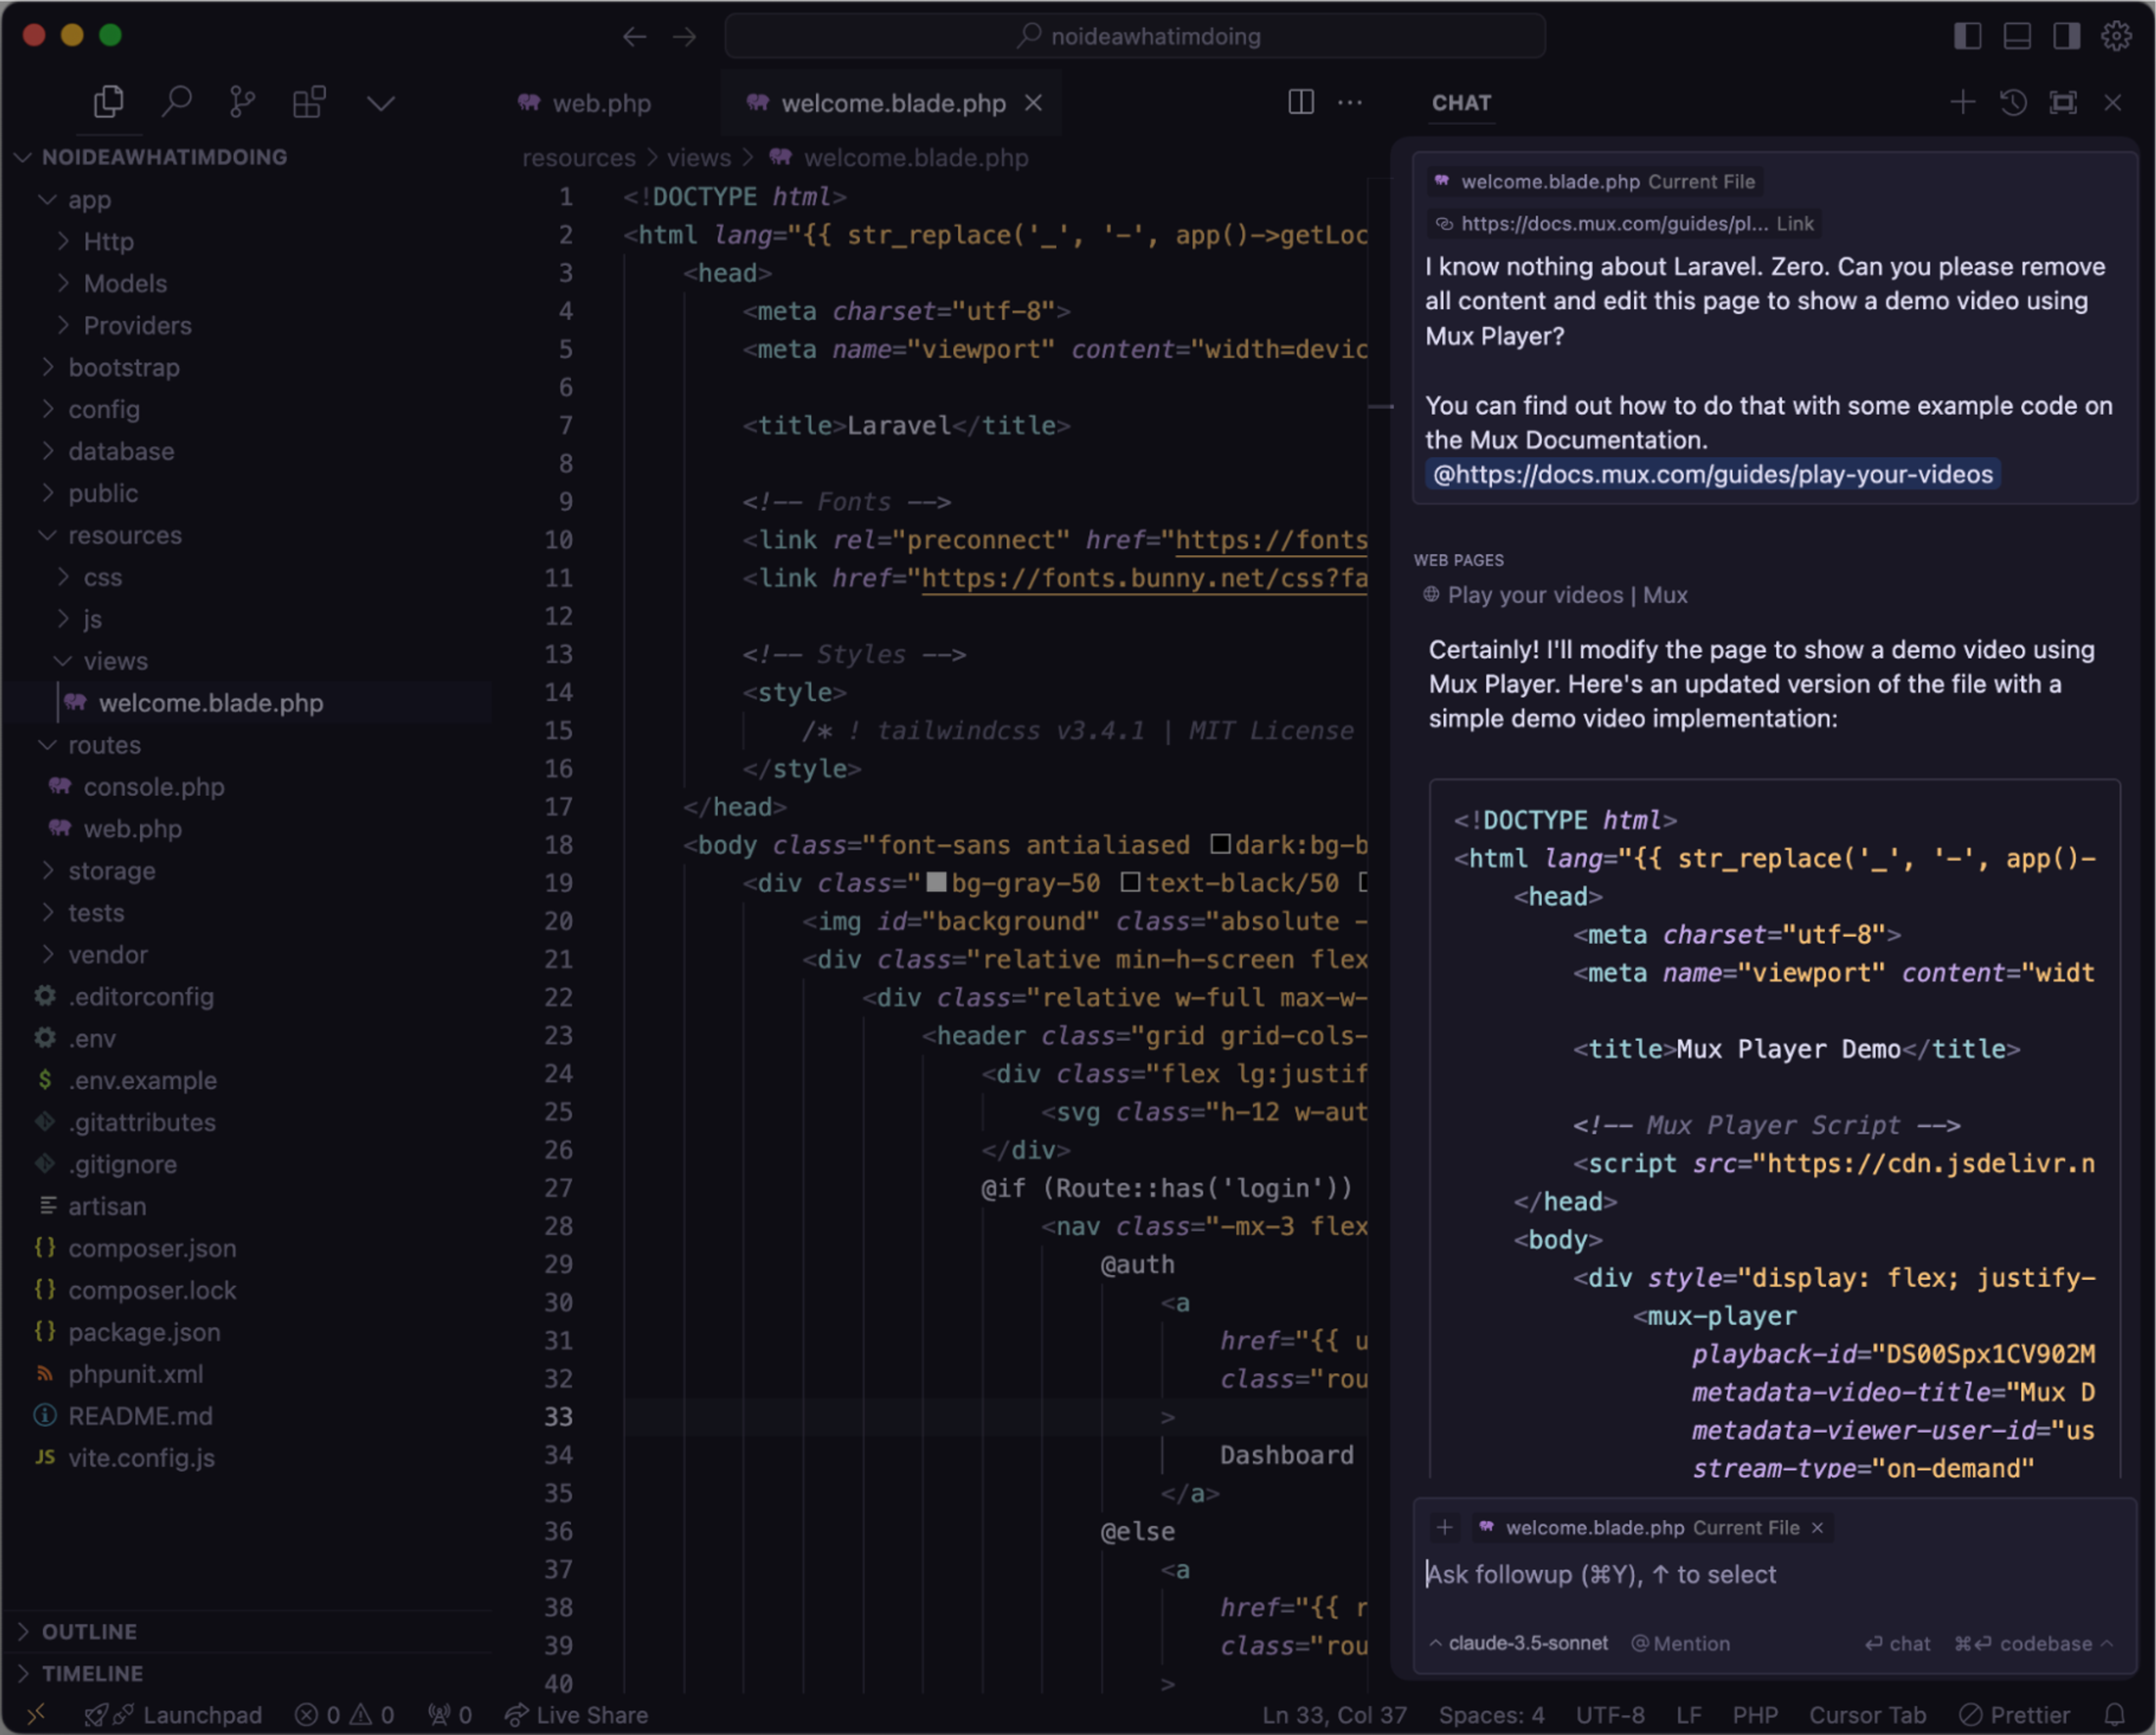2156x1735 pixels.
Task: Switch to the web.php tab
Action: click(x=601, y=103)
